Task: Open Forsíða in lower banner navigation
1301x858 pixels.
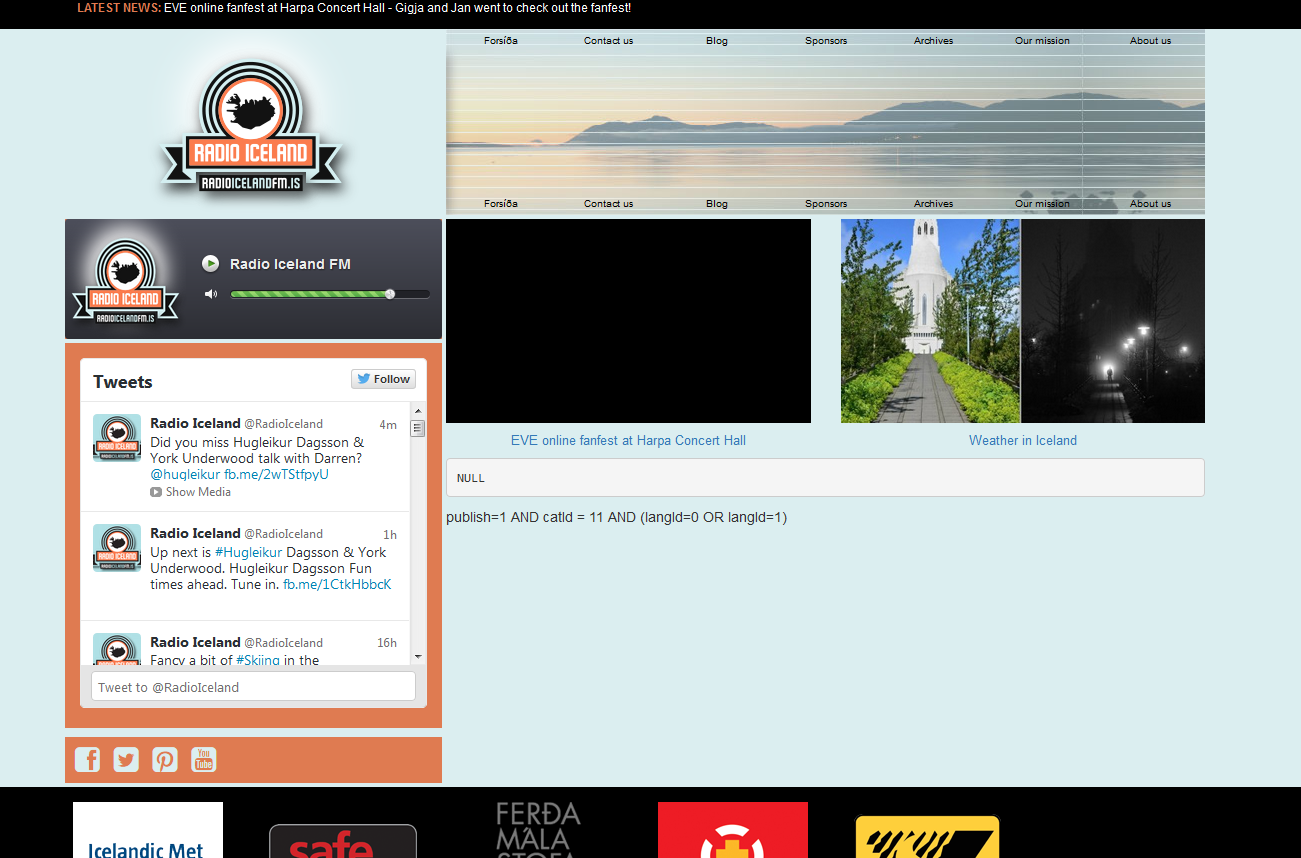Action: [501, 204]
